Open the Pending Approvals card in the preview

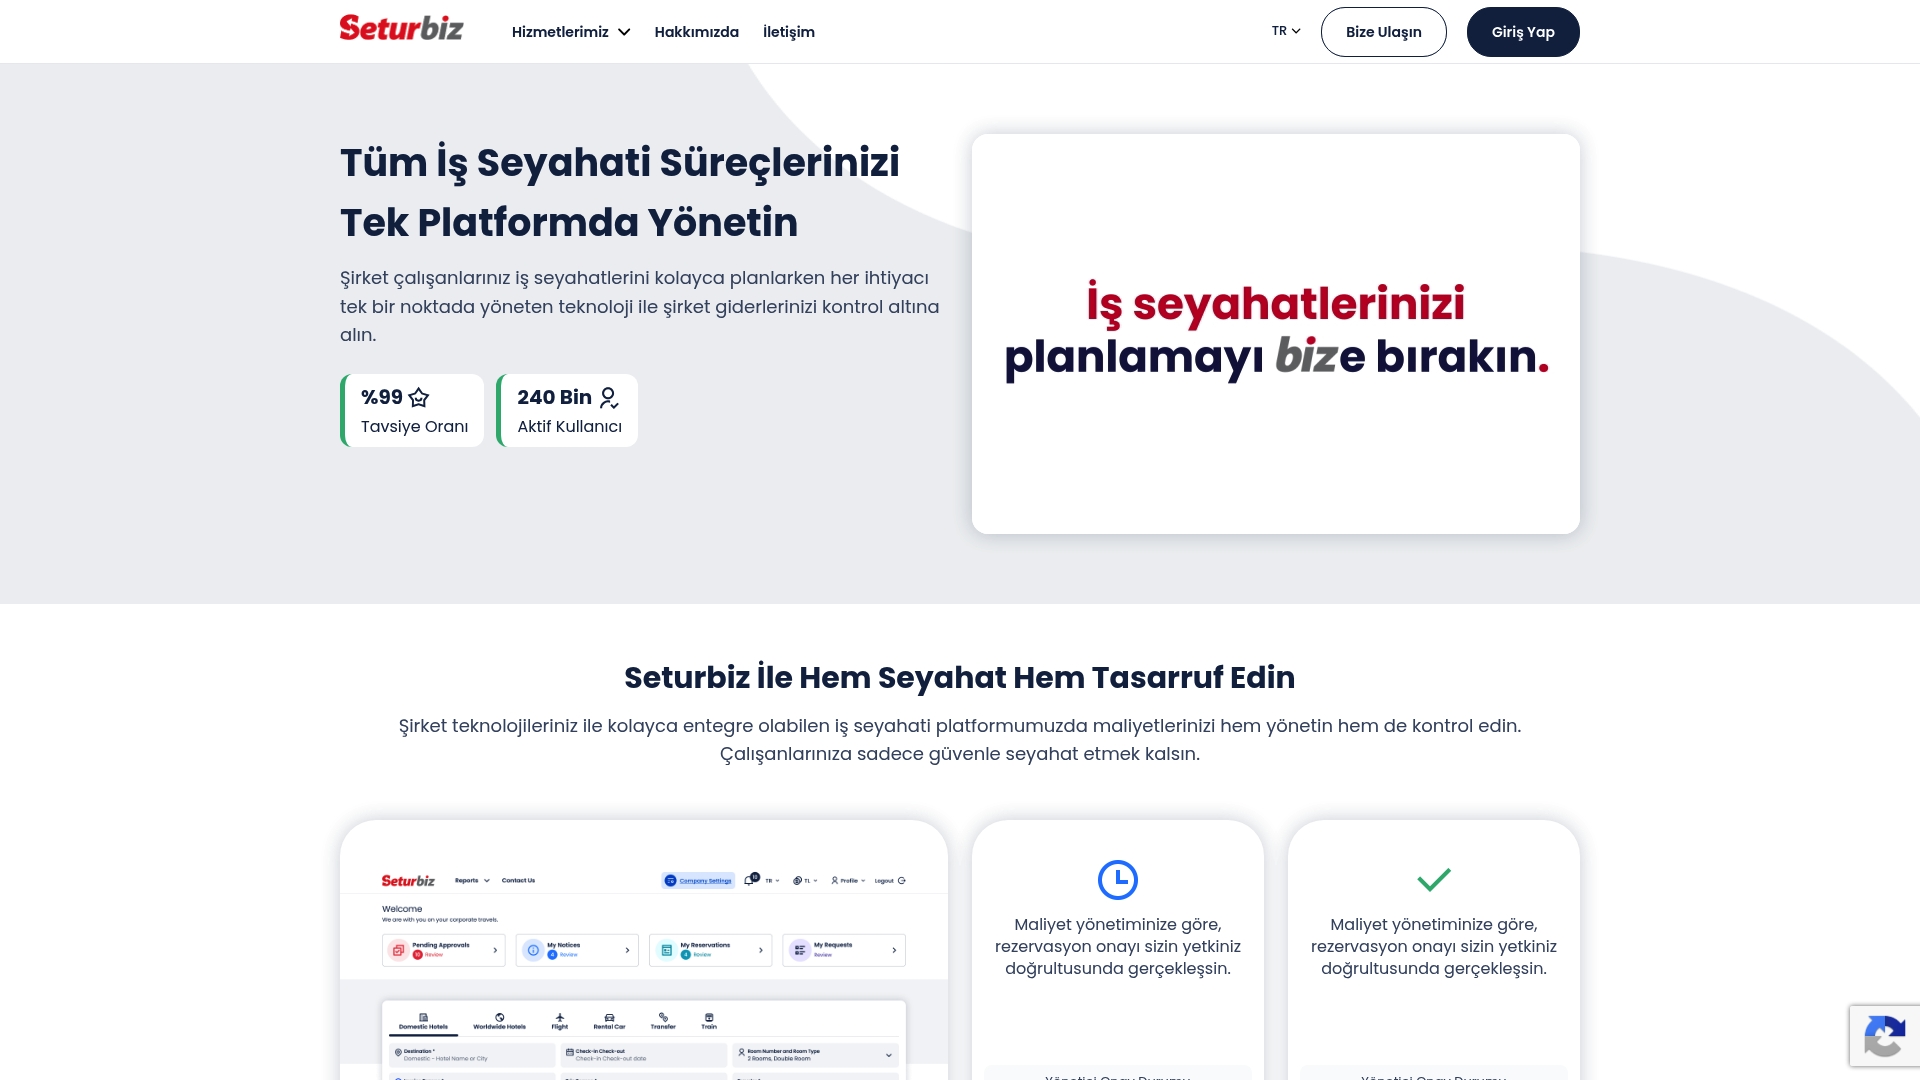coord(444,950)
